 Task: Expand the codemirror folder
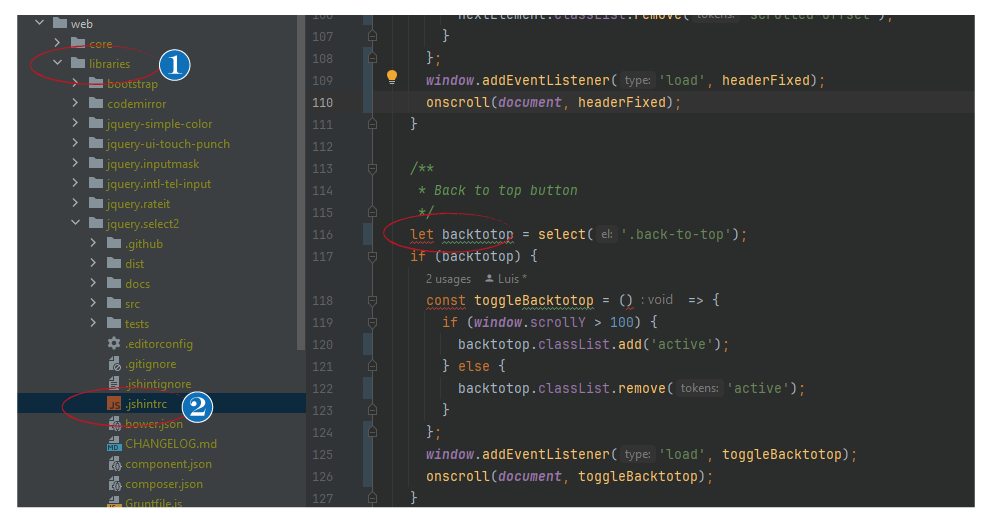click(75, 104)
